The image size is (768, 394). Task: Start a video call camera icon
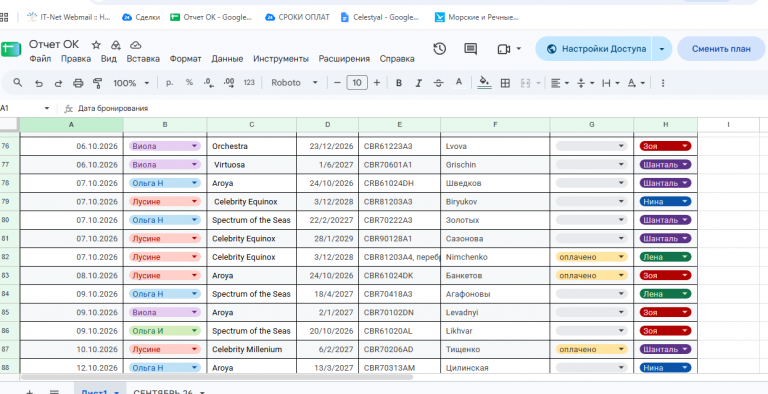point(504,49)
